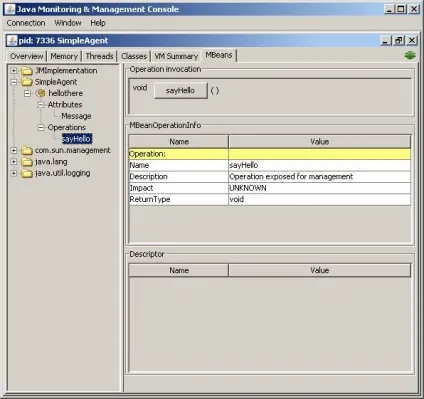Viewport: 424px width, 399px height.
Task: Click the 'UNKNOWN' impact value cell
Action: point(320,188)
